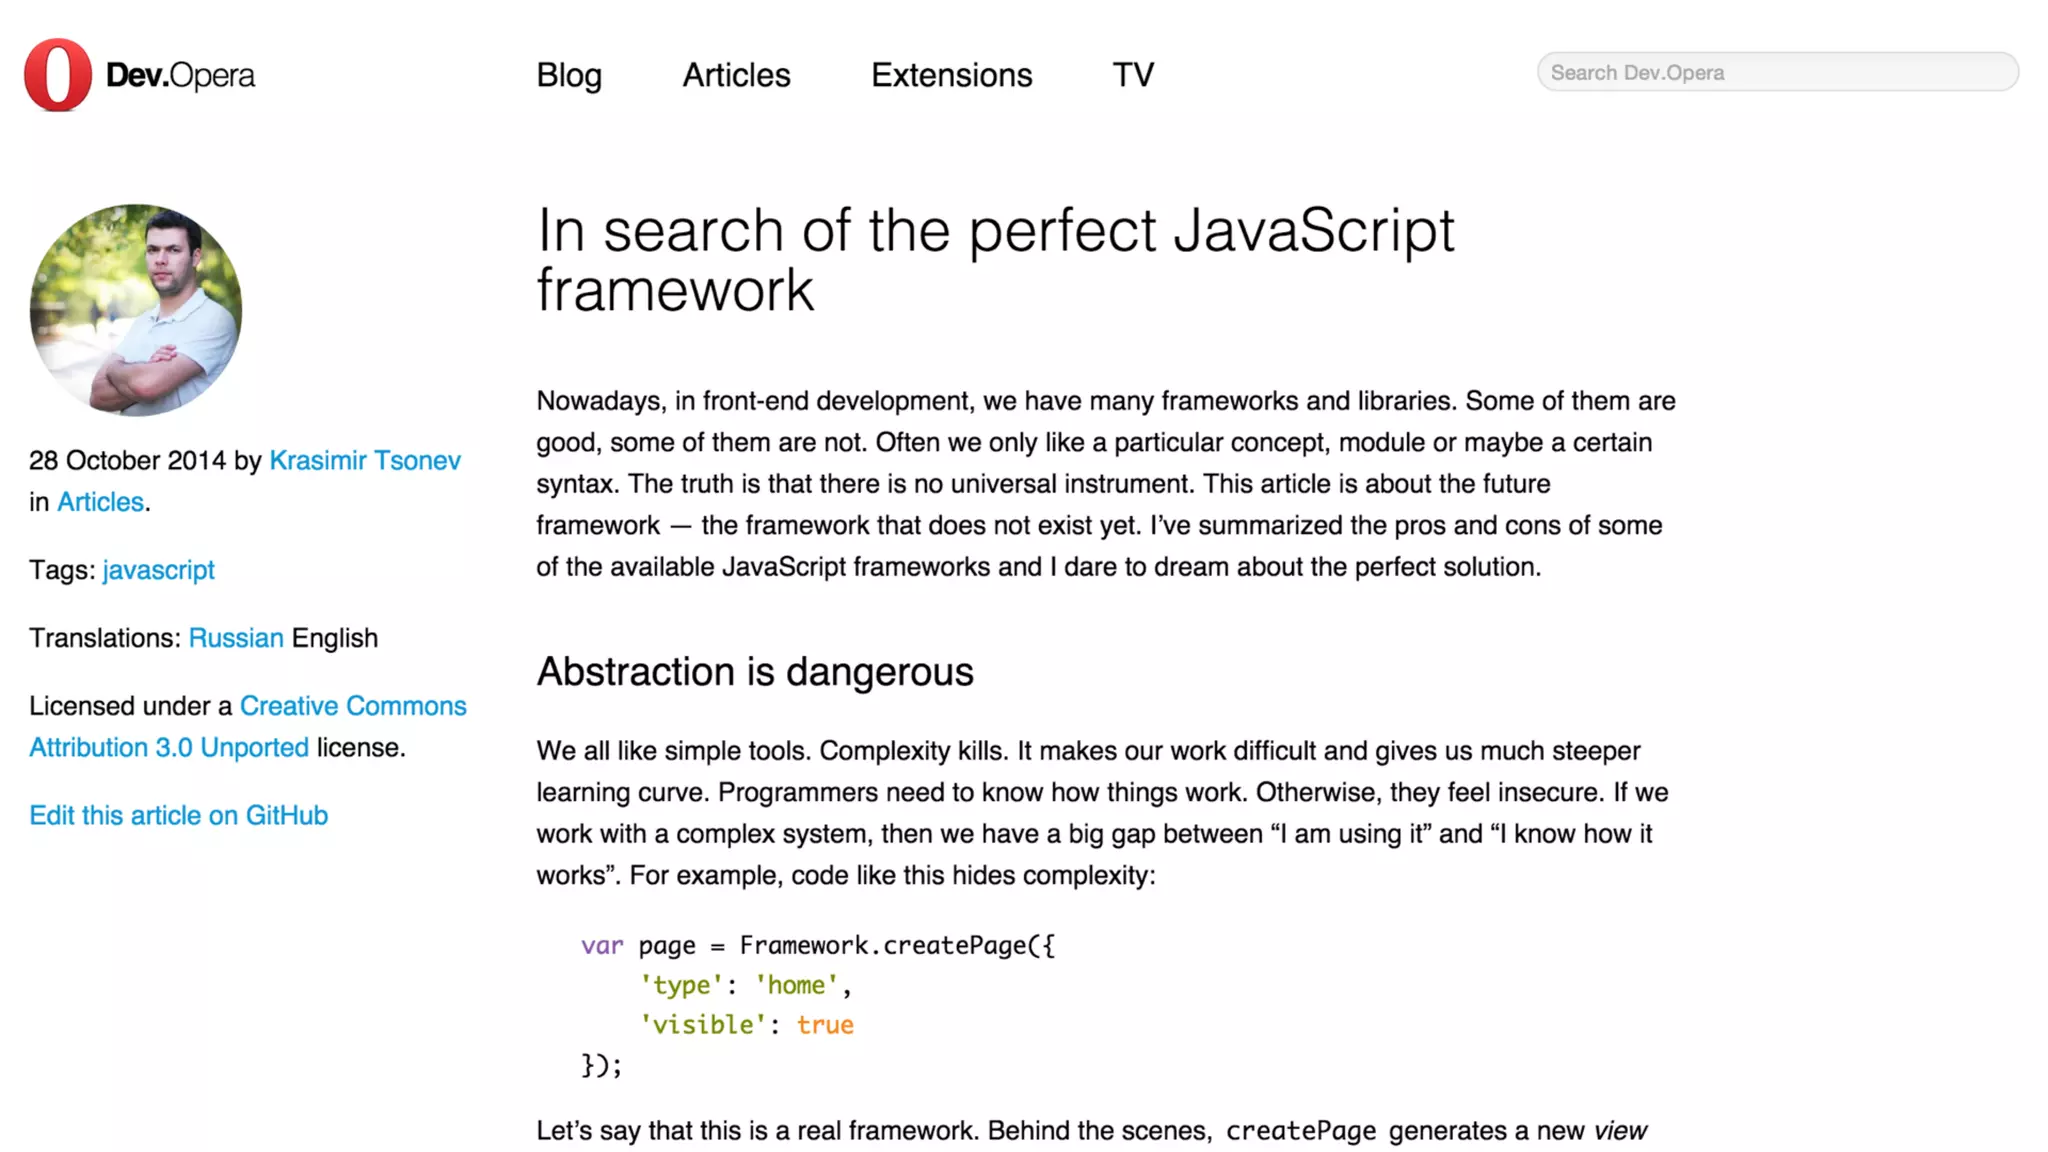
Task: Open the Creative Commons license link
Action: [x=353, y=706]
